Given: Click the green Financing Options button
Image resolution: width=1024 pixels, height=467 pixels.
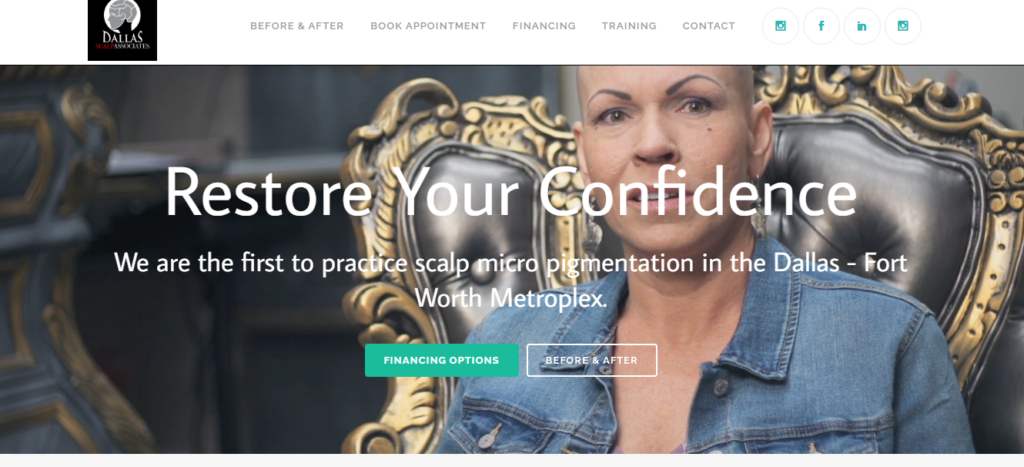Looking at the screenshot, I should [x=441, y=360].
